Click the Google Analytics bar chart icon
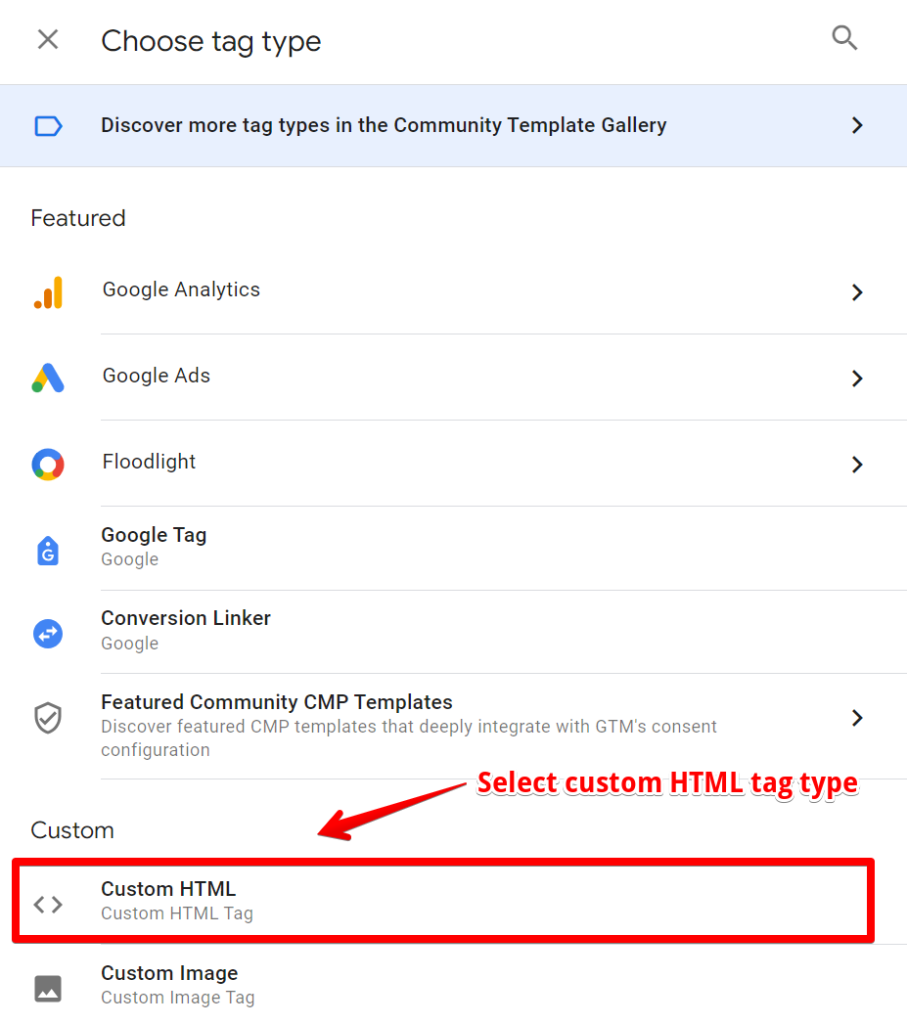907x1024 pixels. pos(48,292)
